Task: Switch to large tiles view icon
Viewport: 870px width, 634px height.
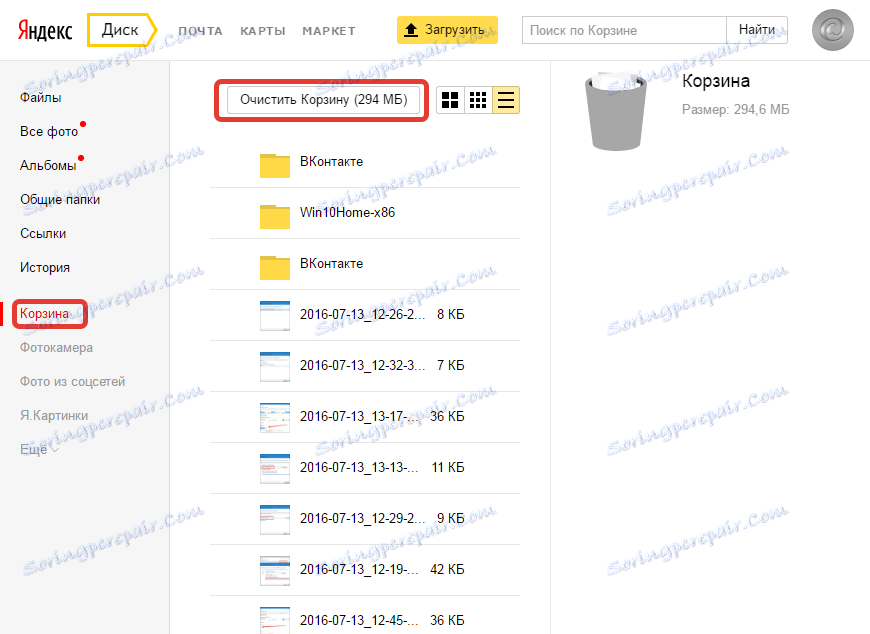Action: click(450, 100)
